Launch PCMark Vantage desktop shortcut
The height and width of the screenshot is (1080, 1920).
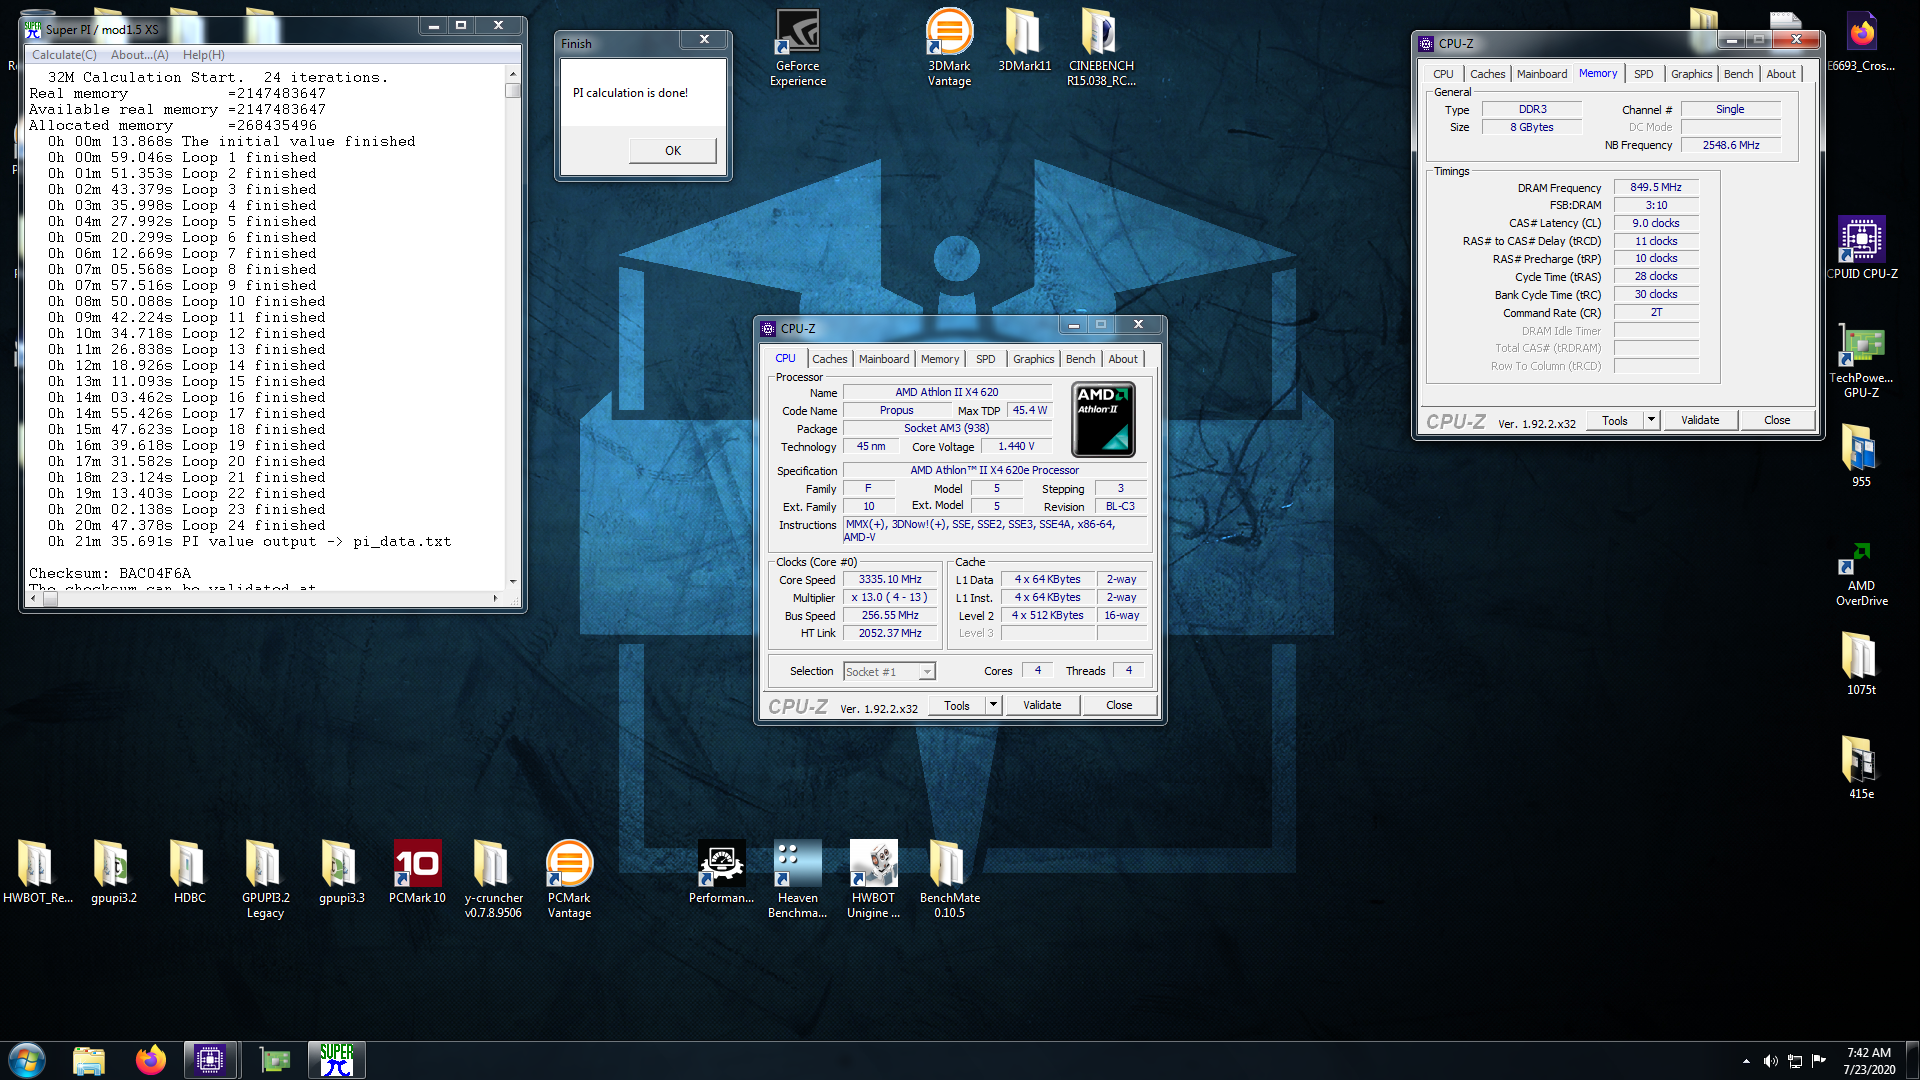tap(569, 879)
